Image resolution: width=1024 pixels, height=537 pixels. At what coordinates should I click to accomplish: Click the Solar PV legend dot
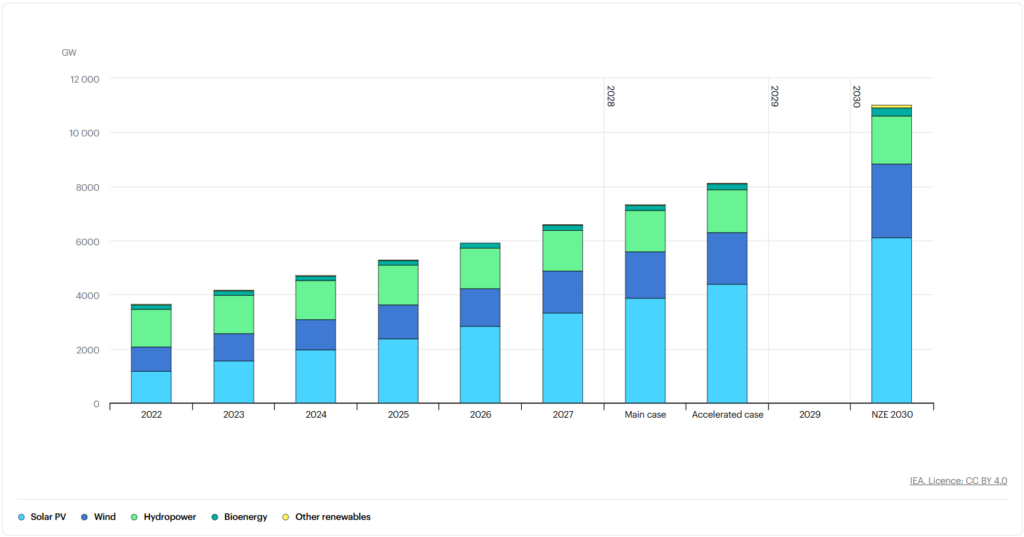tap(22, 517)
